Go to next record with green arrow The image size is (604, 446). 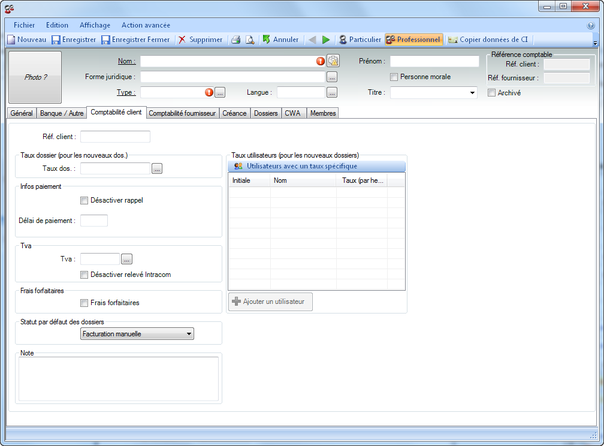[326, 40]
